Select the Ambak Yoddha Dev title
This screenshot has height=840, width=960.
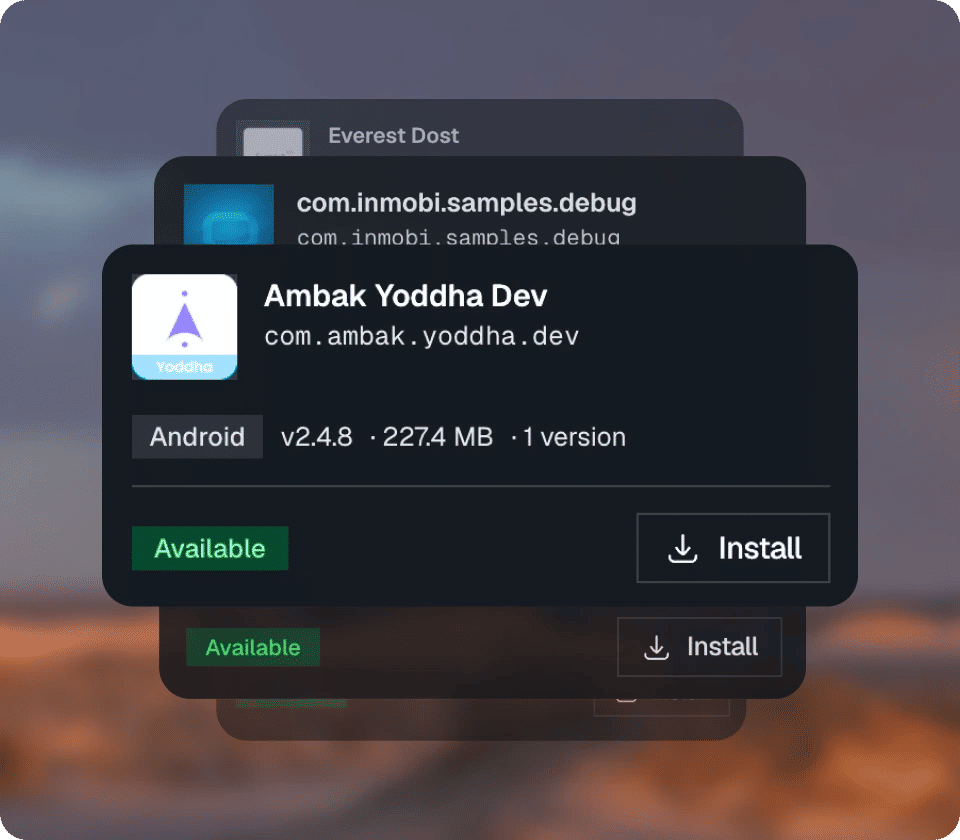[405, 296]
